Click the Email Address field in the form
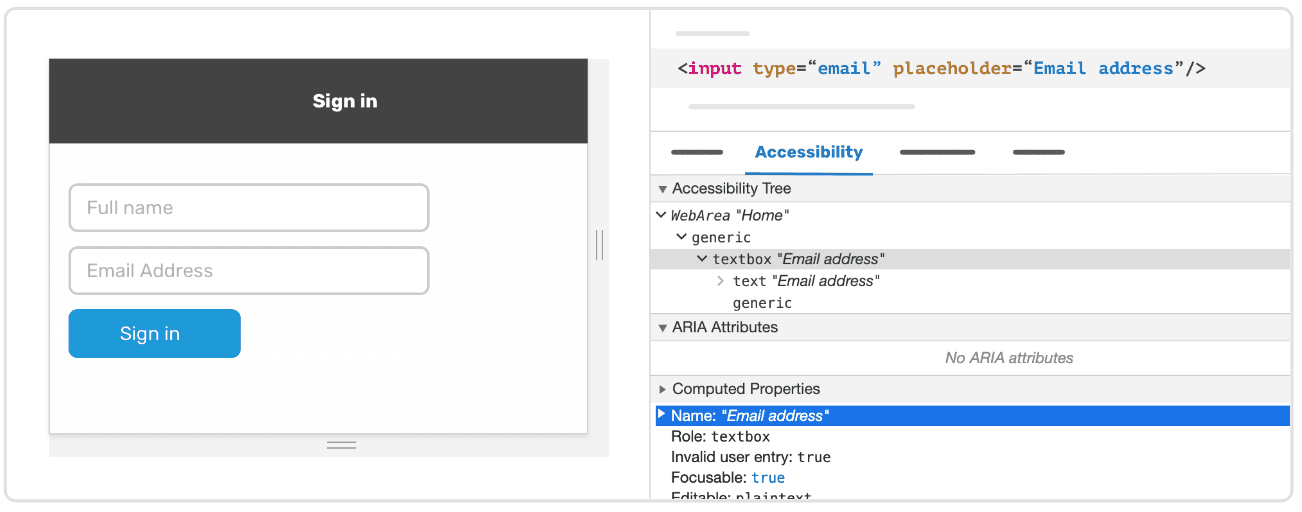The image size is (1302, 512). coord(248,271)
